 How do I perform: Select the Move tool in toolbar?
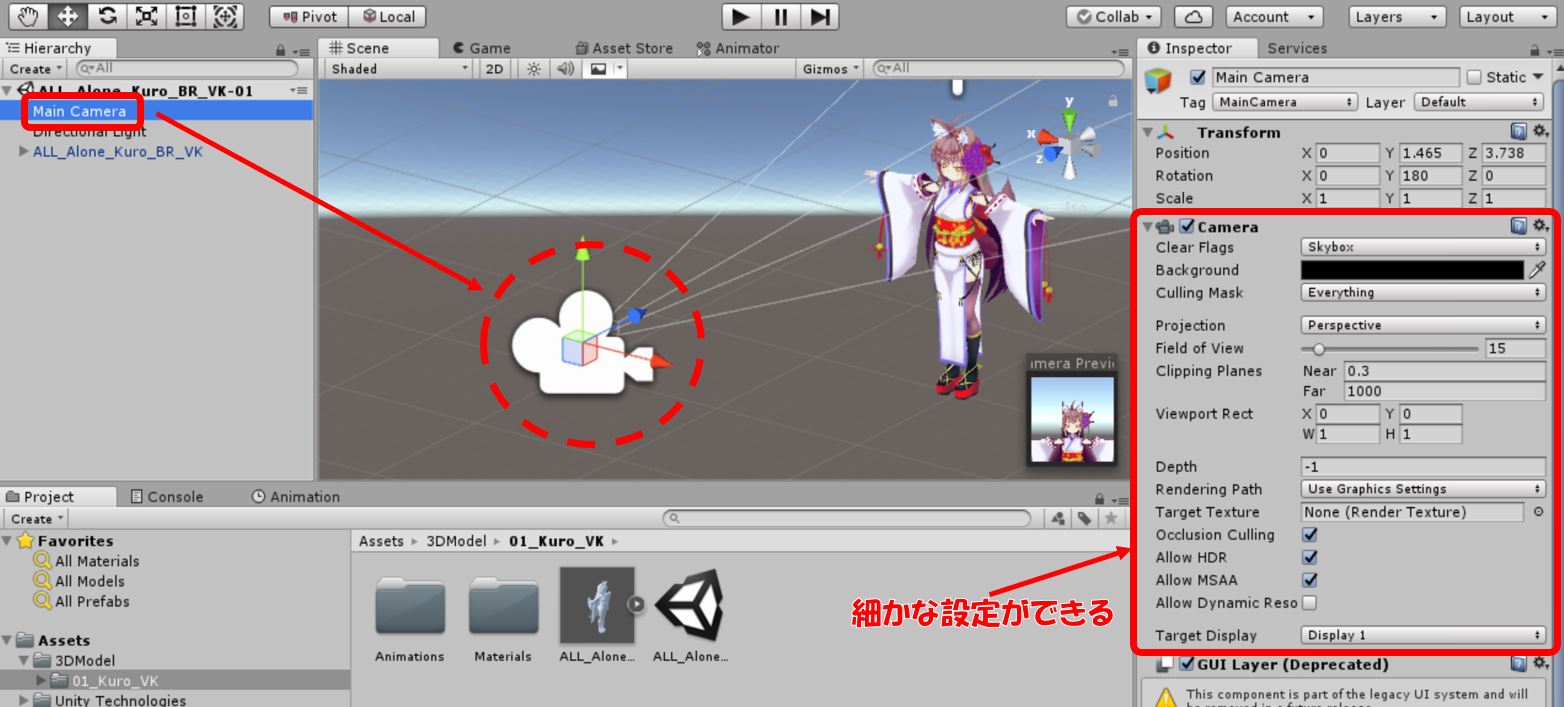pyautogui.click(x=67, y=16)
